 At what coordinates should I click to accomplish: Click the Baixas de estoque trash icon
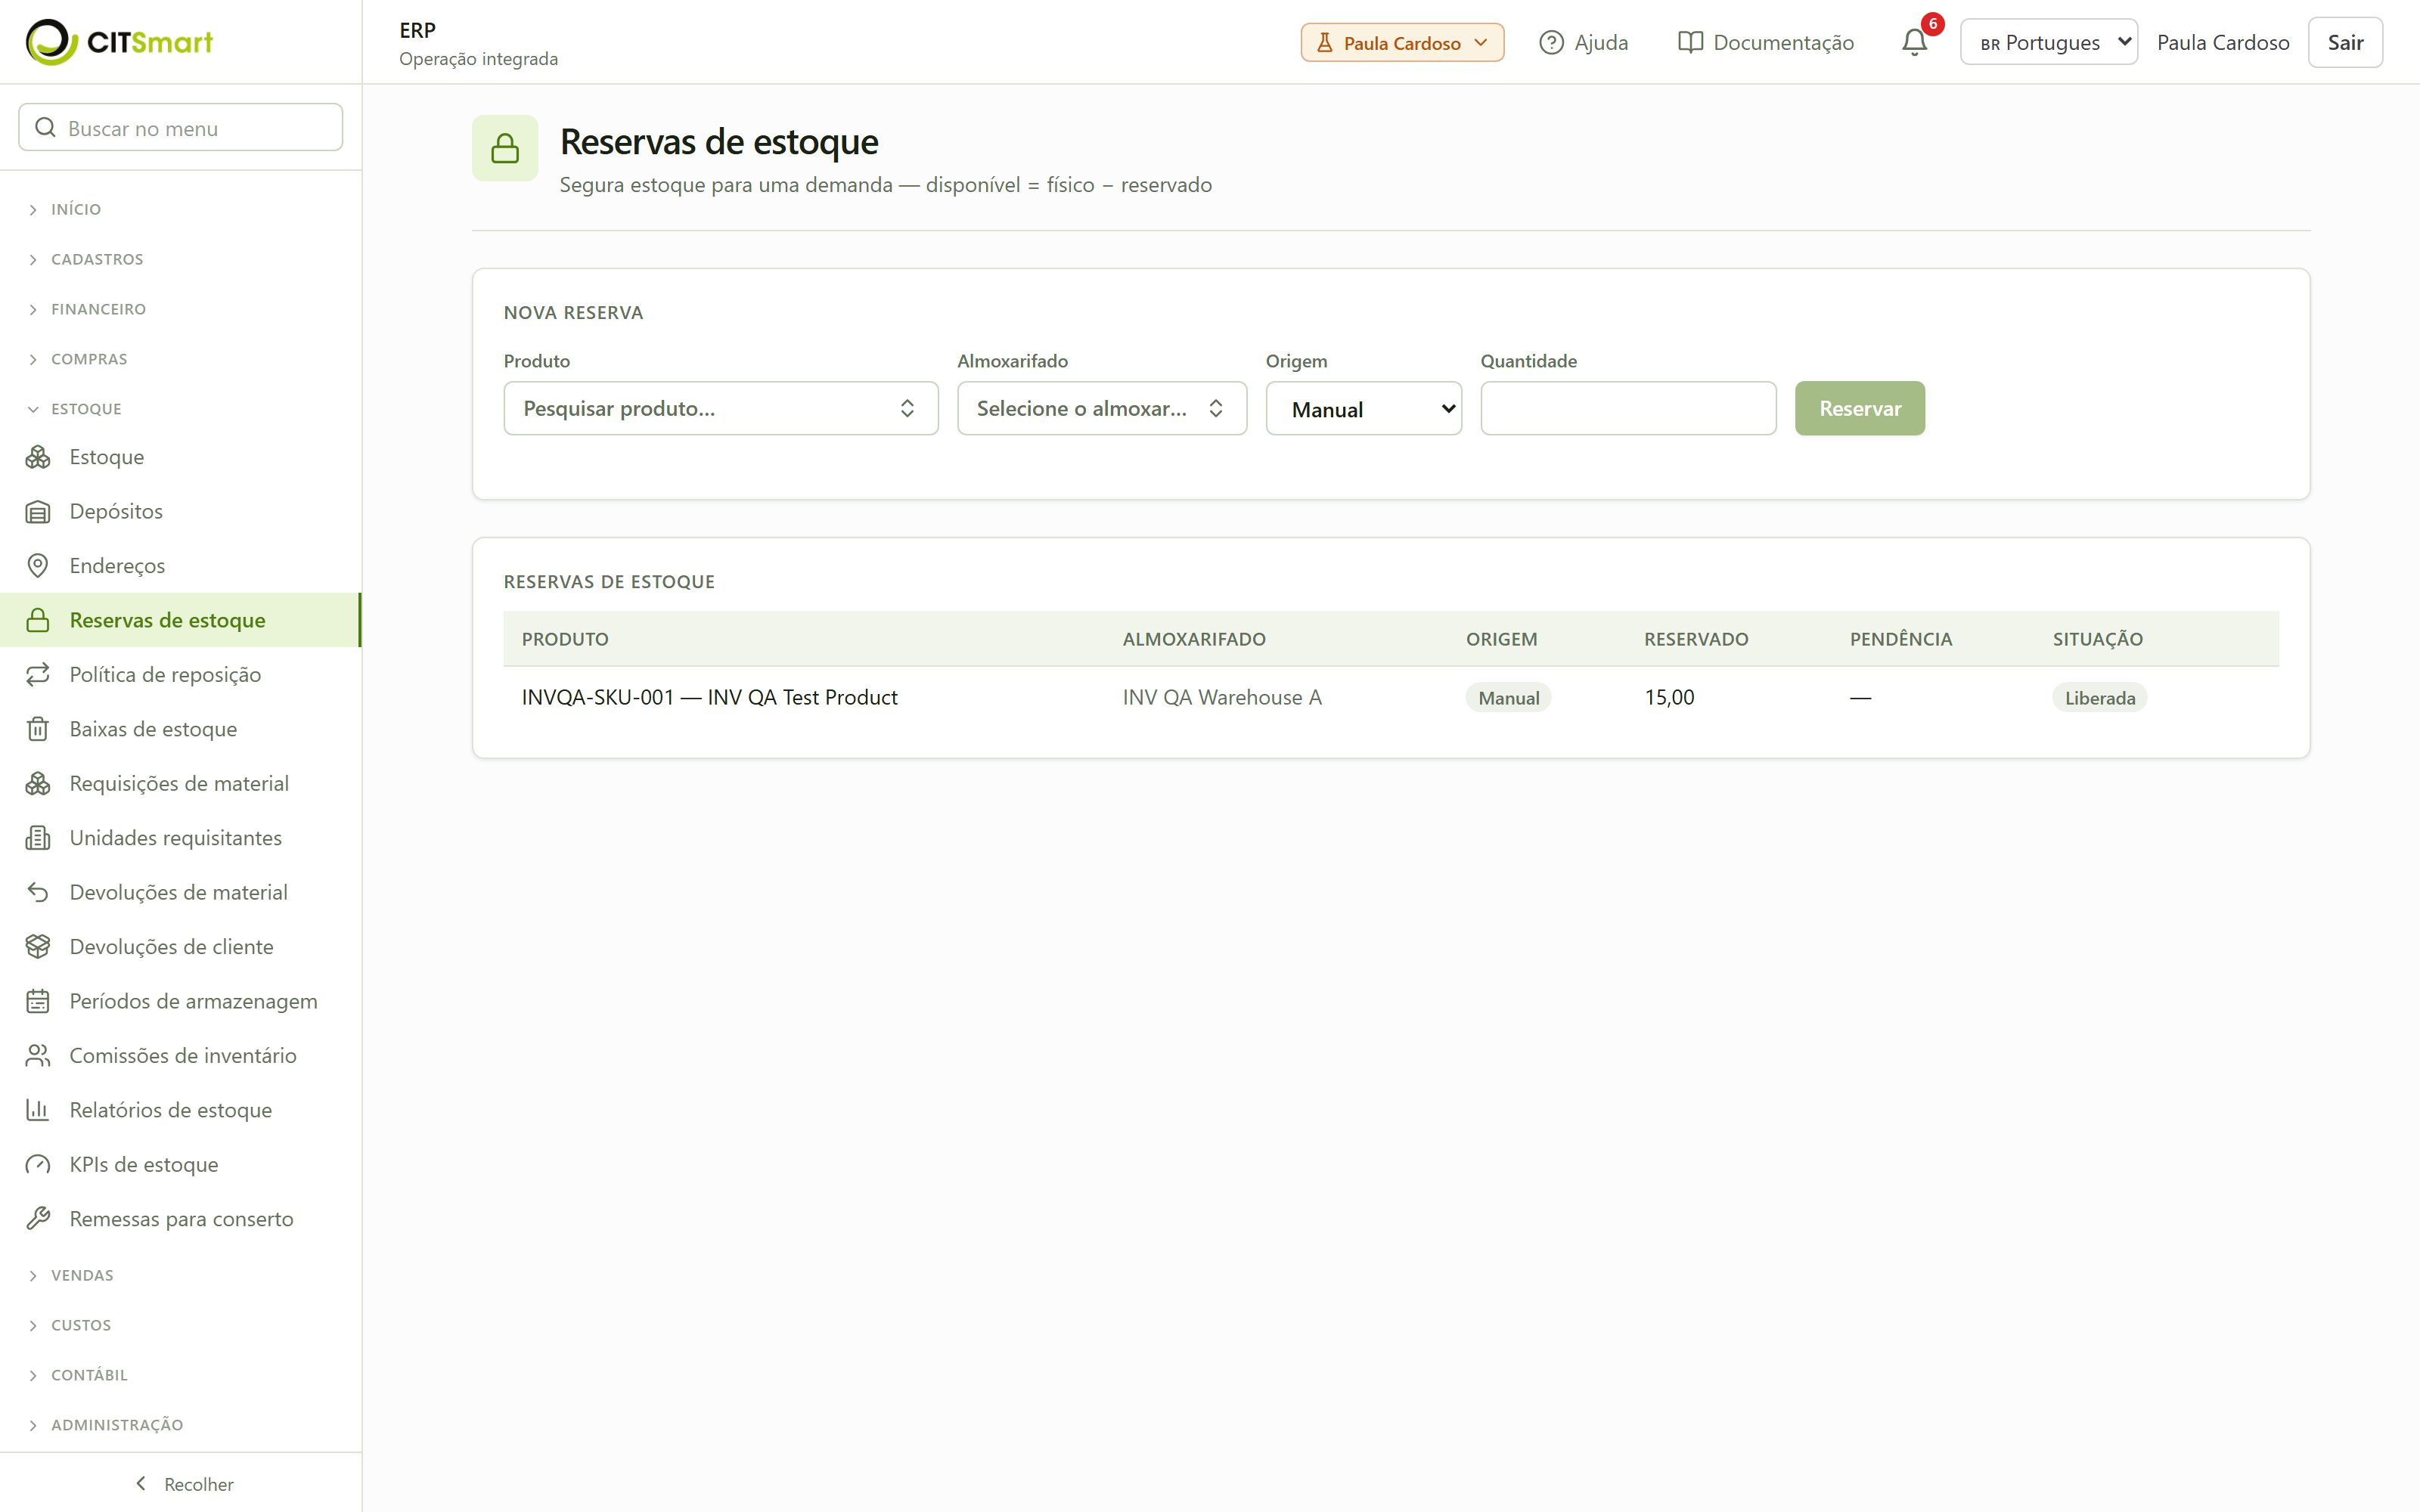coord(38,729)
